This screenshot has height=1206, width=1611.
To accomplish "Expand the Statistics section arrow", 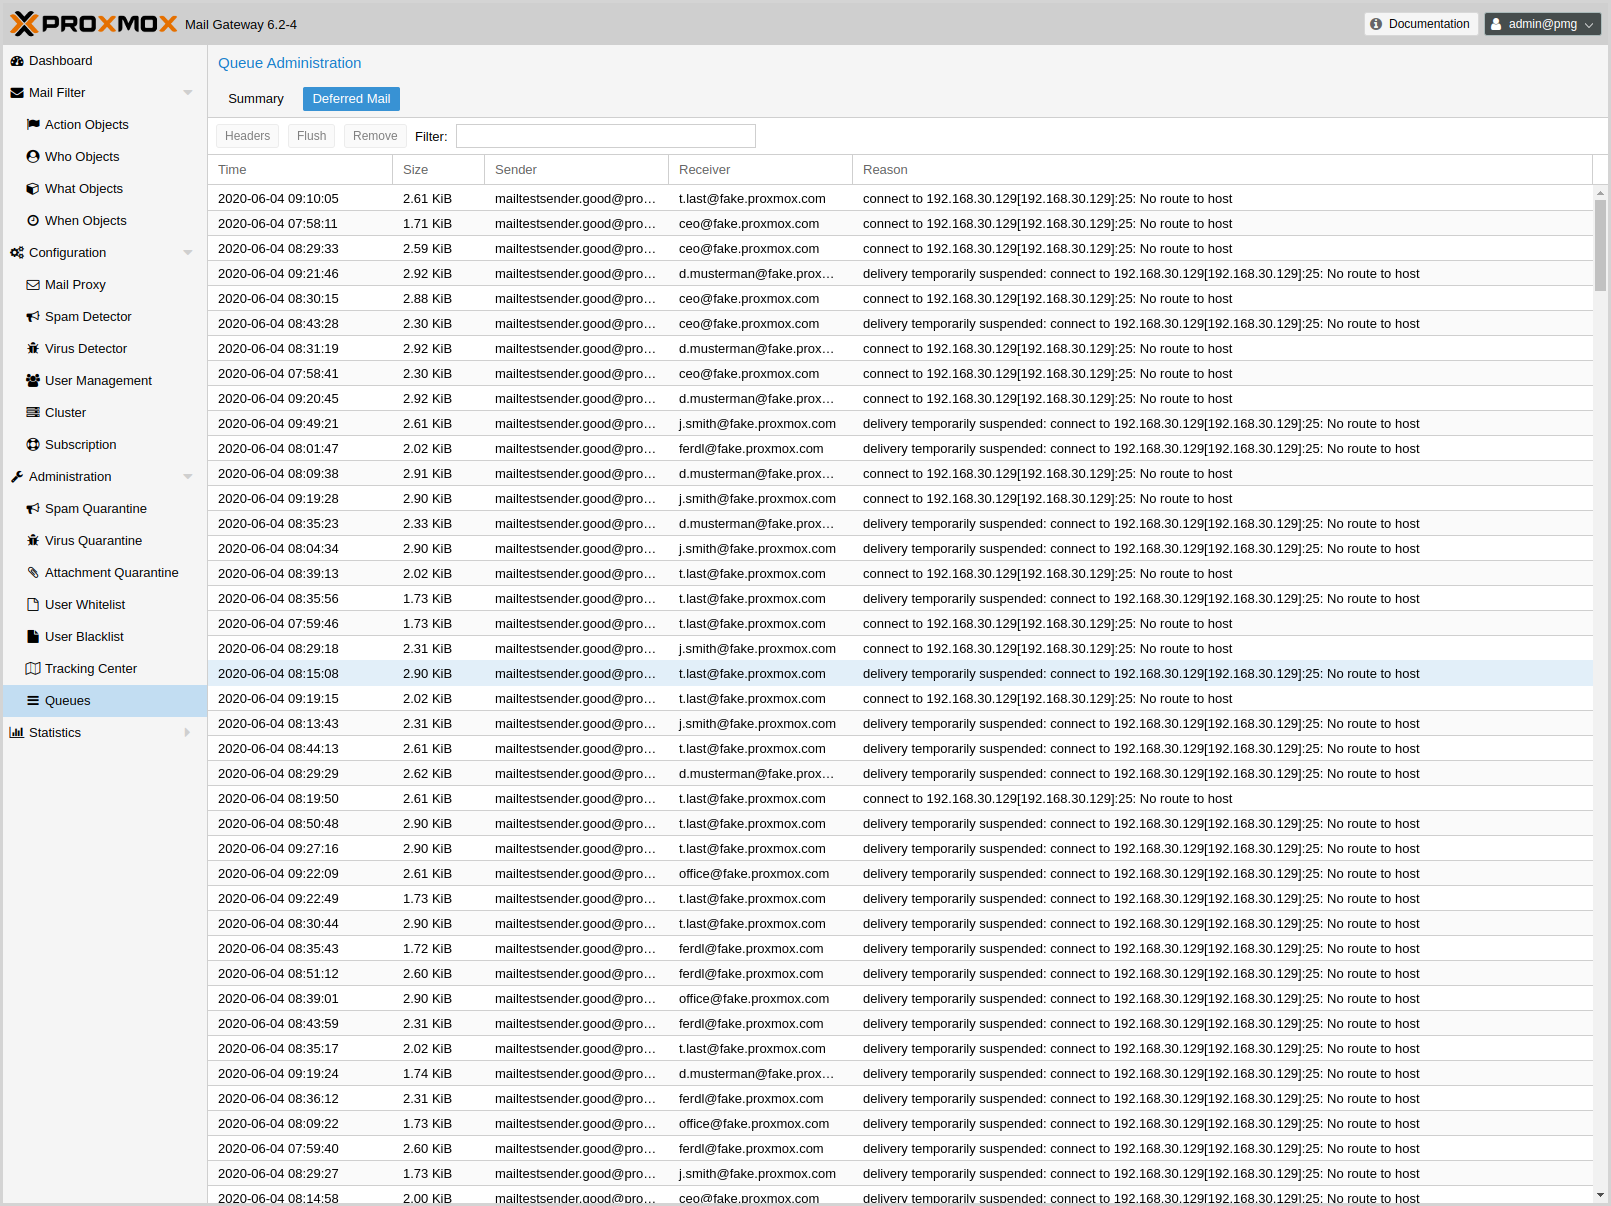I will coord(188,733).
